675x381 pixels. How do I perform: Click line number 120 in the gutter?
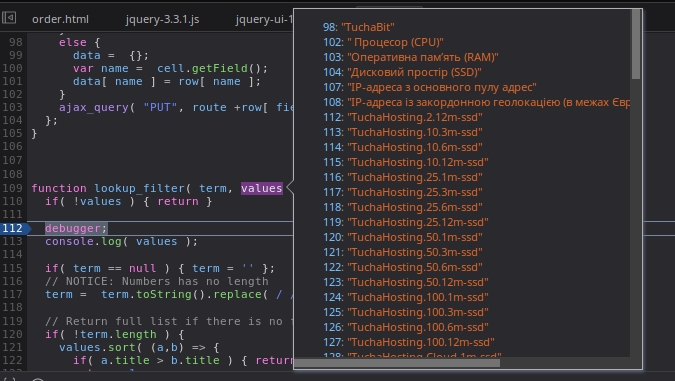[x=12, y=334]
